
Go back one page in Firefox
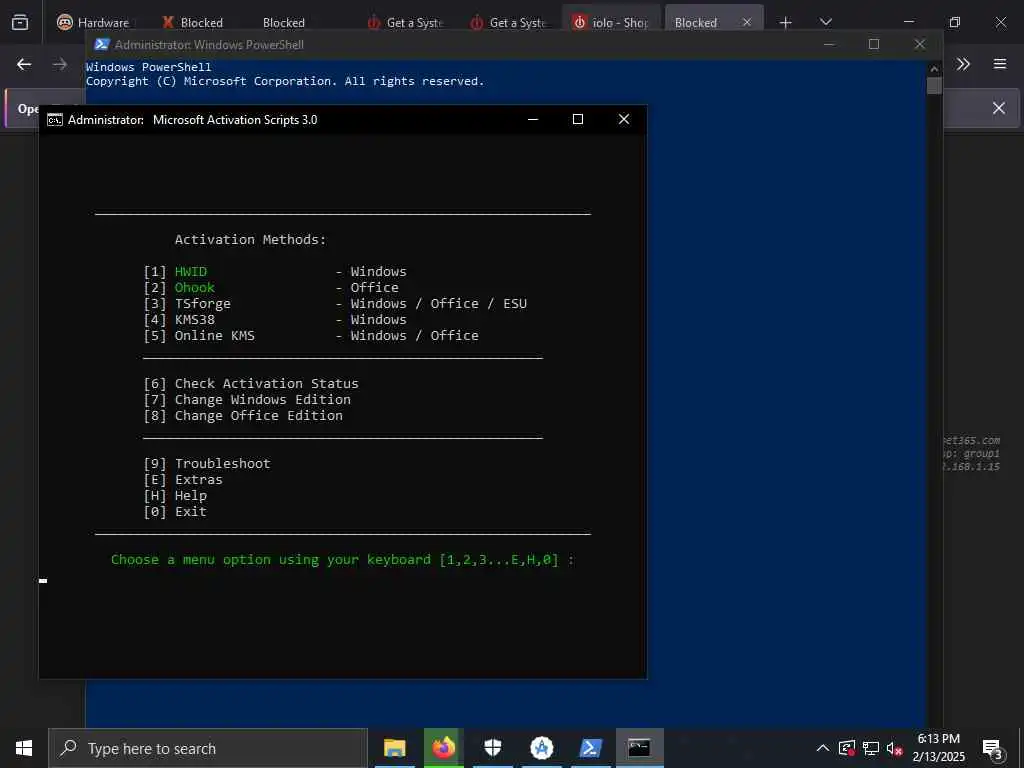point(24,64)
